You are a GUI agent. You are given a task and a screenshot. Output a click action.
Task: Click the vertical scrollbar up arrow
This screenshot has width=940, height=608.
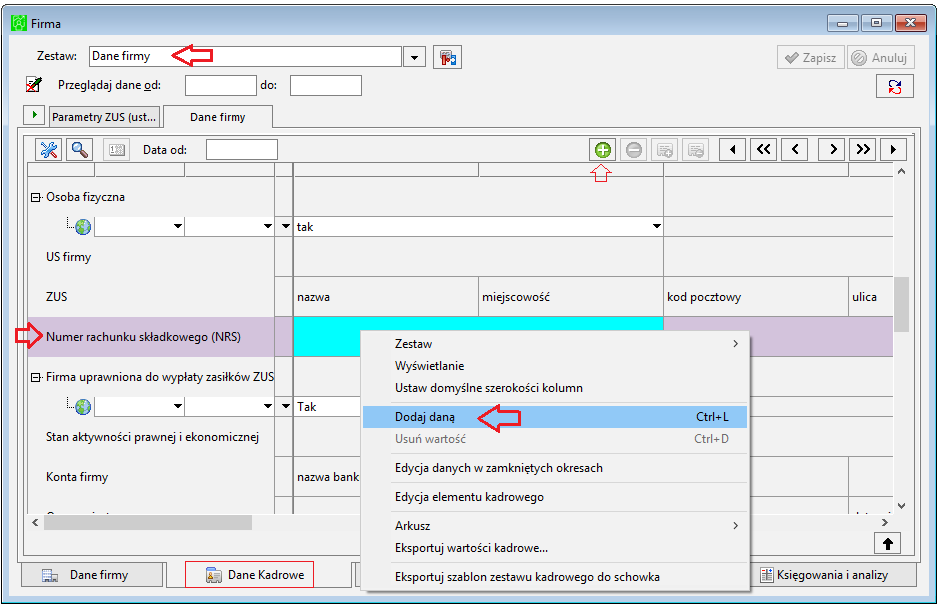pyautogui.click(x=901, y=171)
